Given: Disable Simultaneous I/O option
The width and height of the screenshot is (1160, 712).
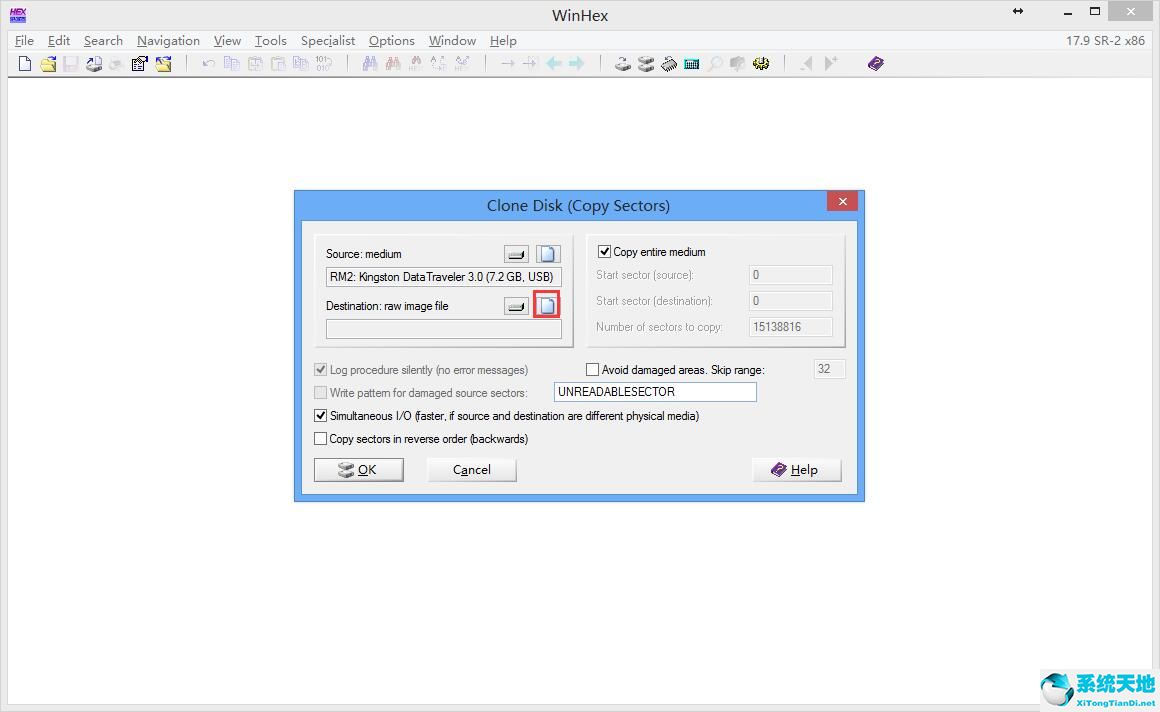Looking at the screenshot, I should [321, 416].
